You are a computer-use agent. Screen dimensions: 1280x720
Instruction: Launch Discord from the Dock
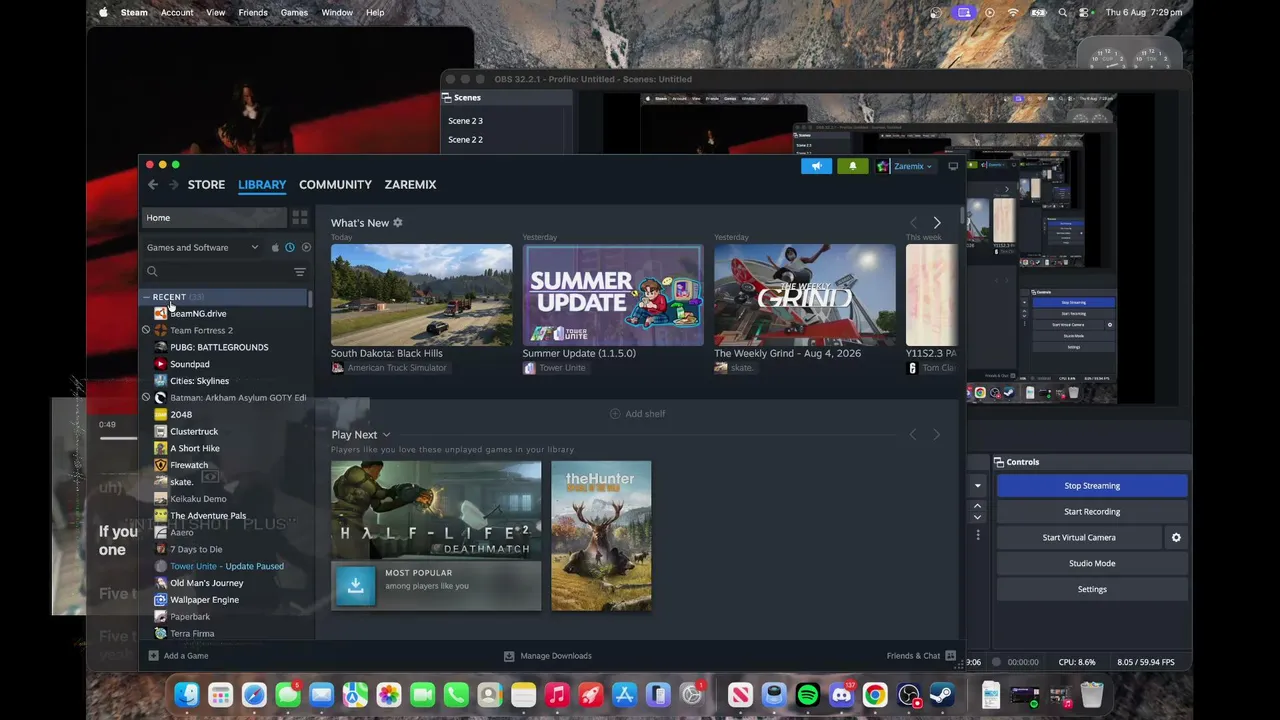click(x=841, y=695)
